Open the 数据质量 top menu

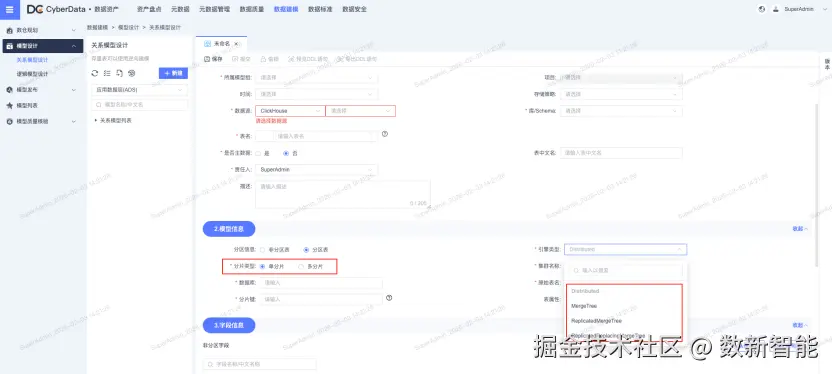252,9
